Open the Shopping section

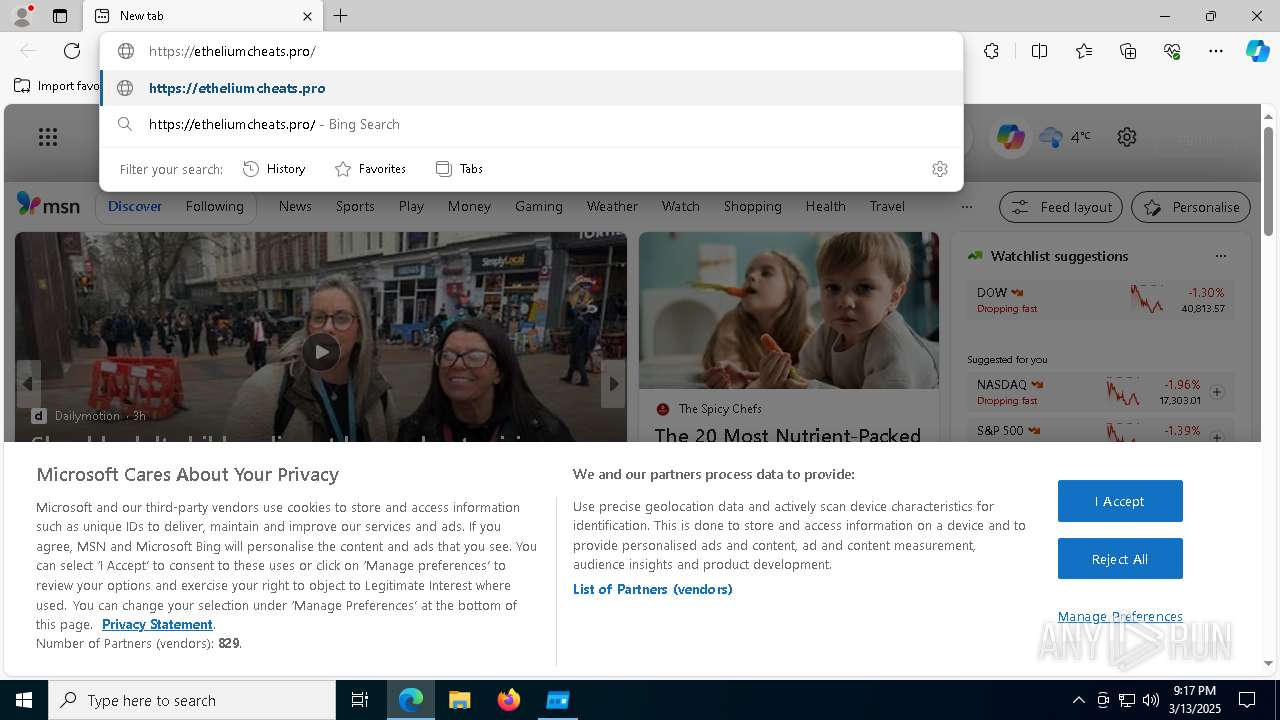pyautogui.click(x=753, y=206)
